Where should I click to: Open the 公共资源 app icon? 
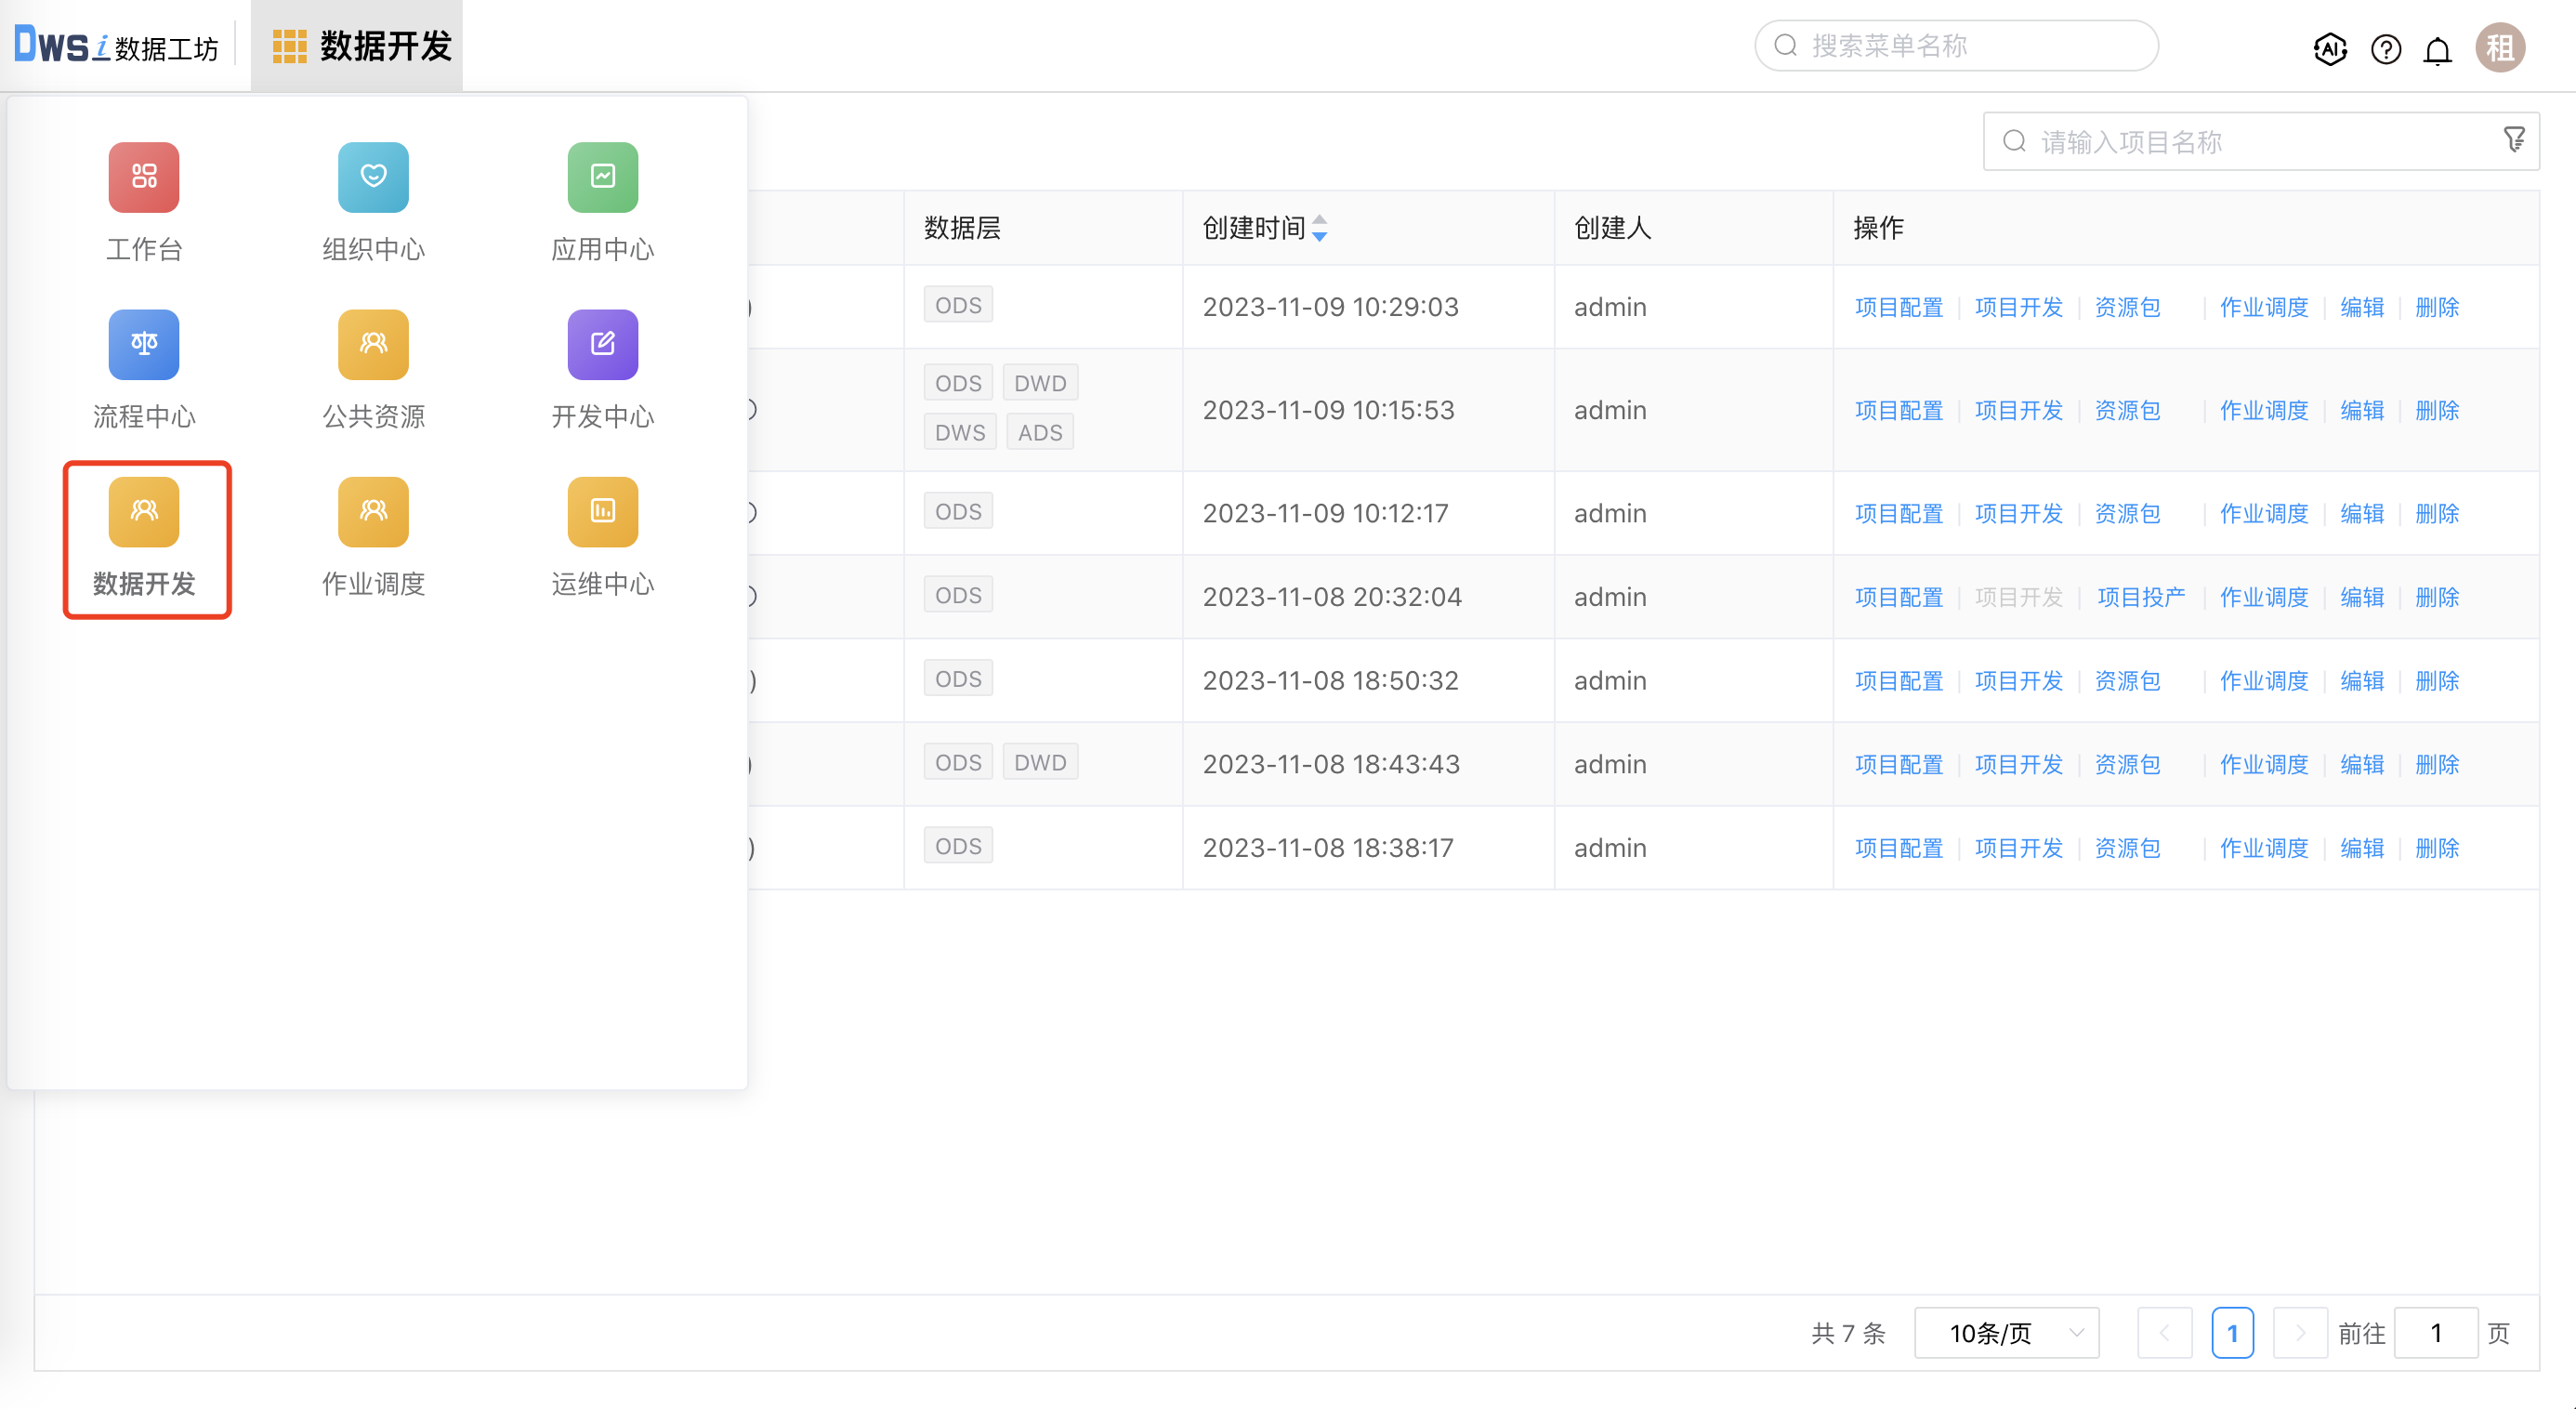(373, 345)
